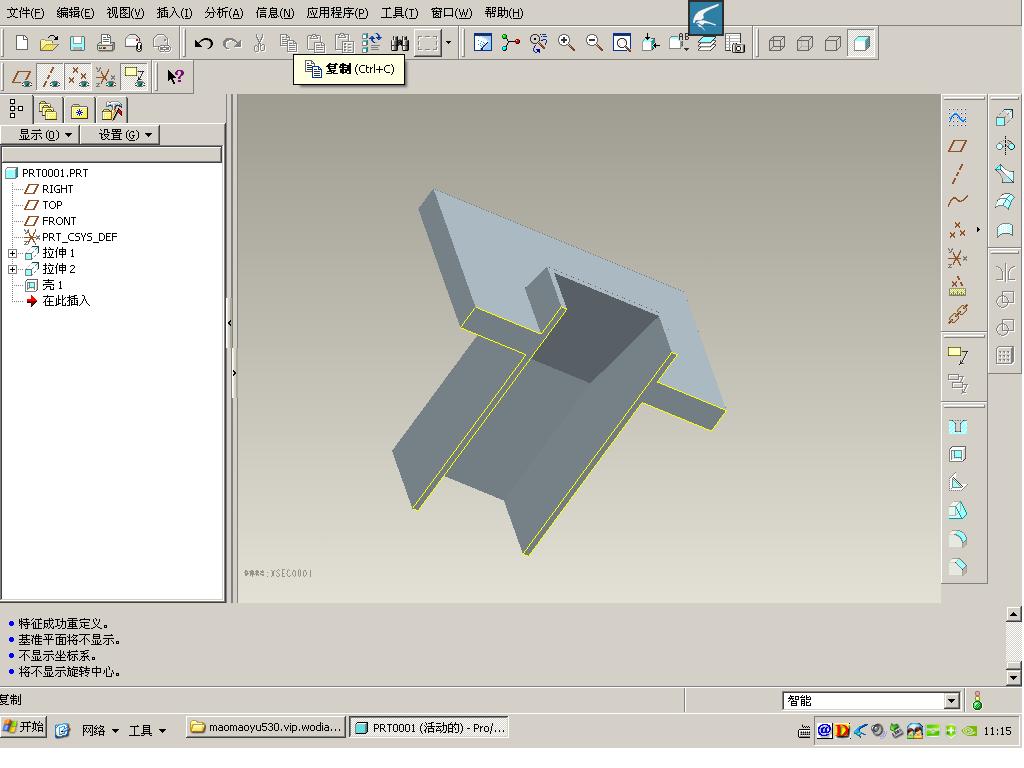Switch to shaded display mode
The width and height of the screenshot is (1024, 768).
coord(861,44)
